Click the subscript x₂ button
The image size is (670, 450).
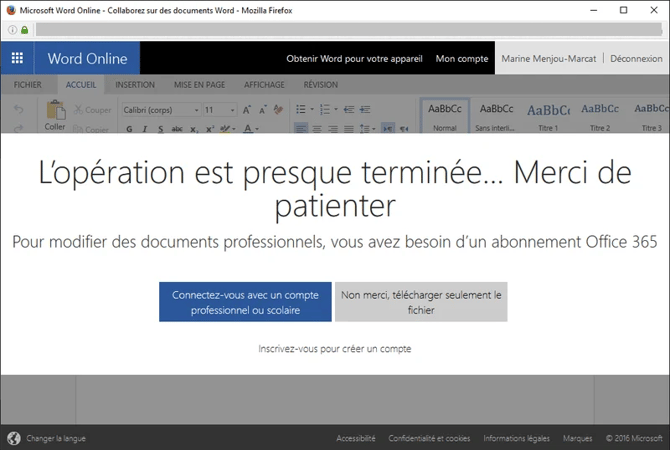tap(194, 129)
